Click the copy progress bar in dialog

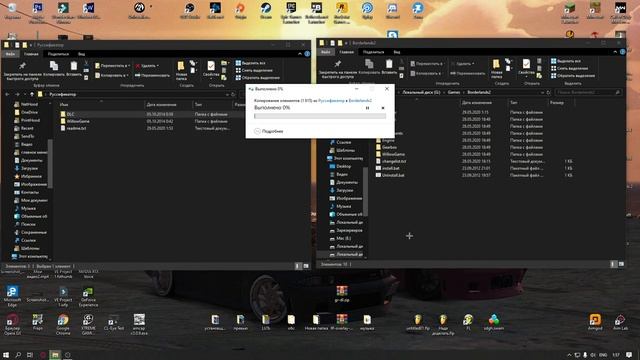point(320,116)
